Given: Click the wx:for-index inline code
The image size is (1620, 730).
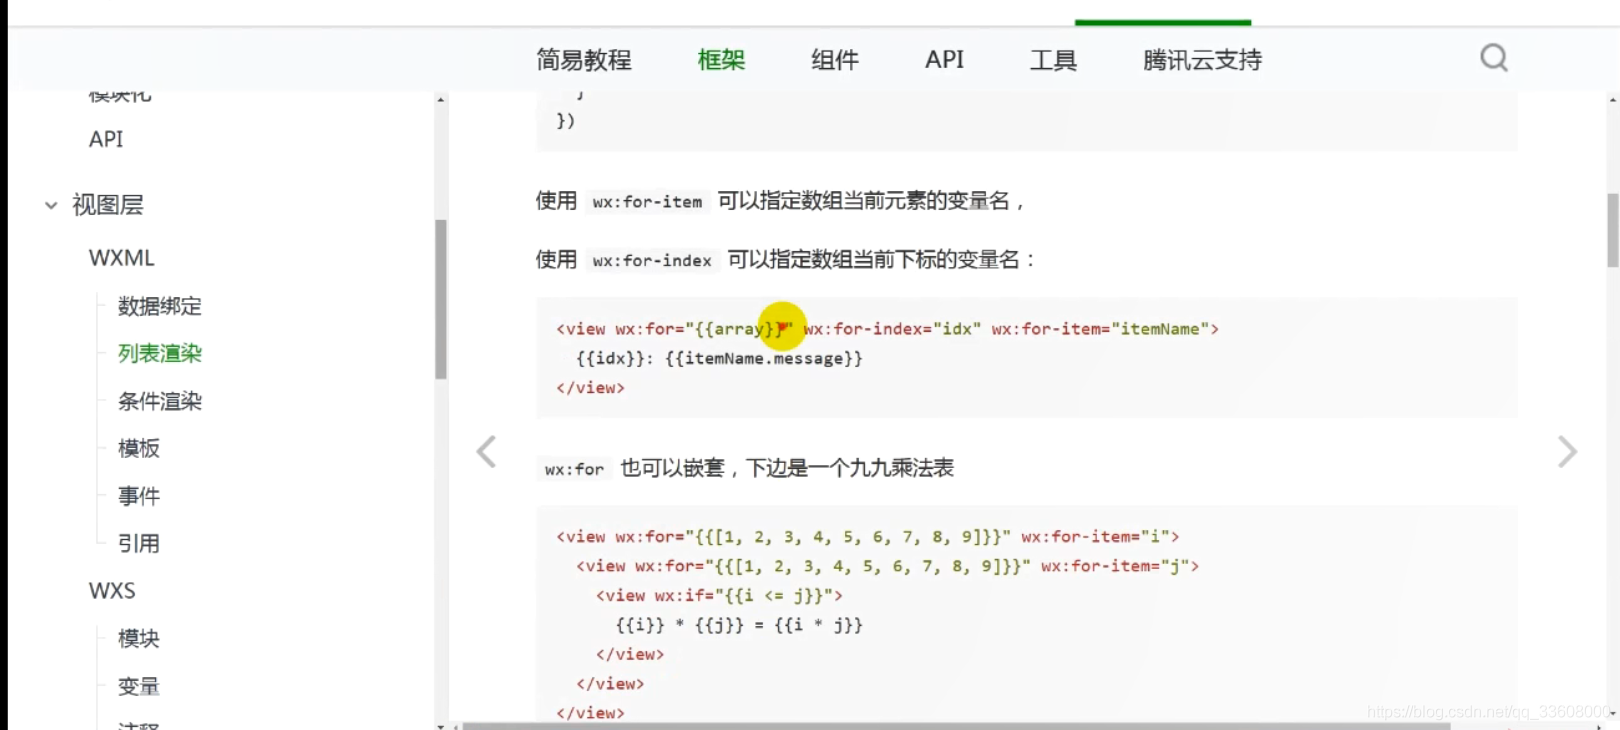Looking at the screenshot, I should click(x=652, y=260).
